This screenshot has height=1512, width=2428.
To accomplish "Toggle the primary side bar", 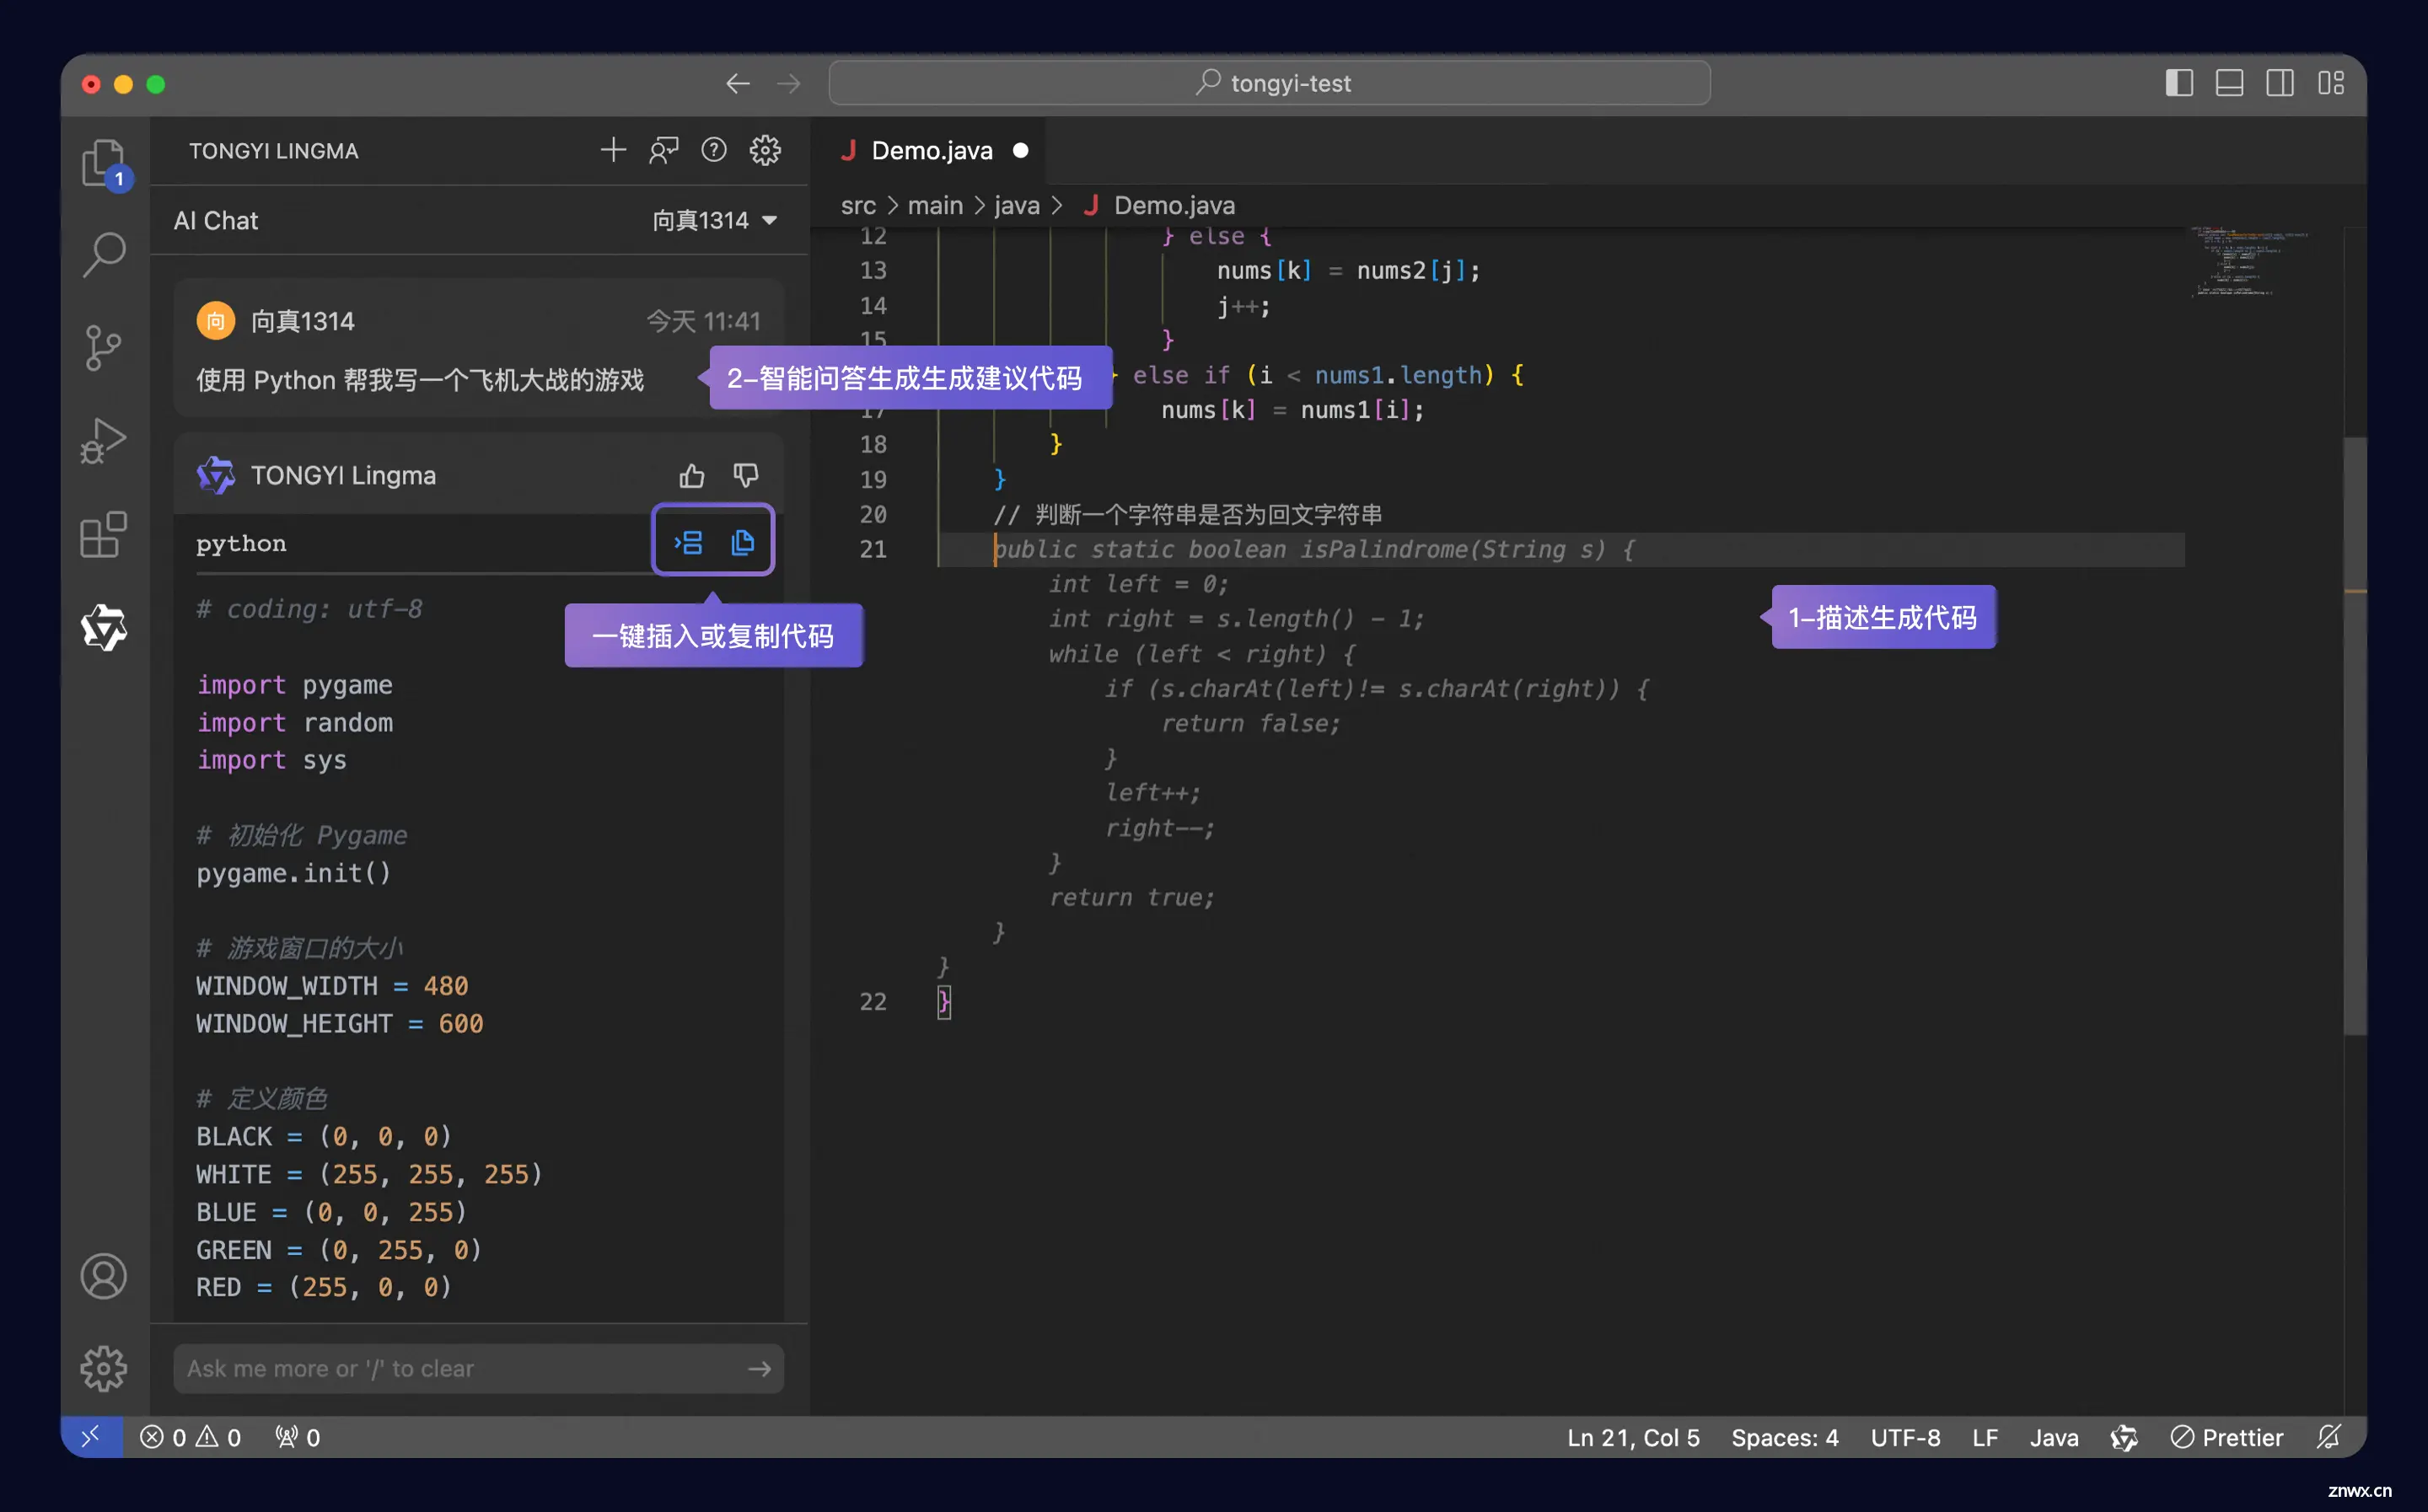I will coord(2179,83).
